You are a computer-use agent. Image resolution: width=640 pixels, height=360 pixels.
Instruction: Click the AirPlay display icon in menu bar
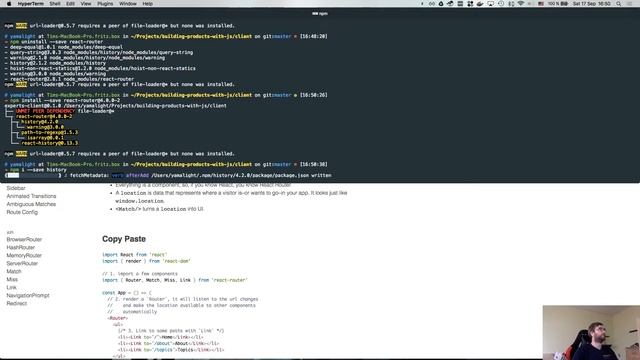pyautogui.click(x=491, y=4)
